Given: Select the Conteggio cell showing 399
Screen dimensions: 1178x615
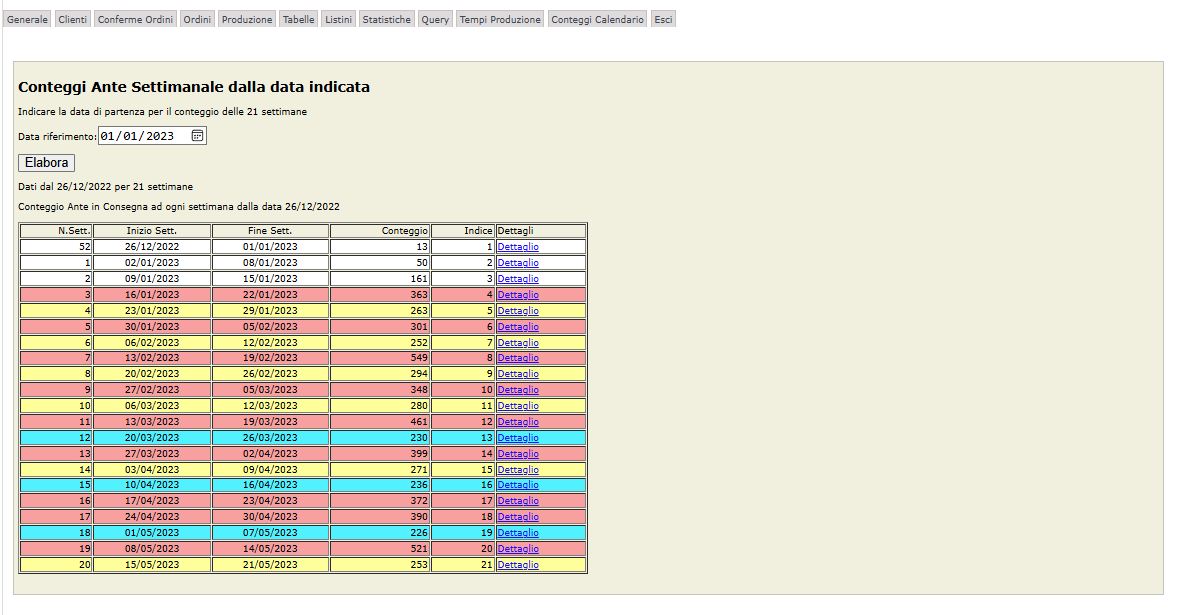Looking at the screenshot, I should tap(380, 454).
